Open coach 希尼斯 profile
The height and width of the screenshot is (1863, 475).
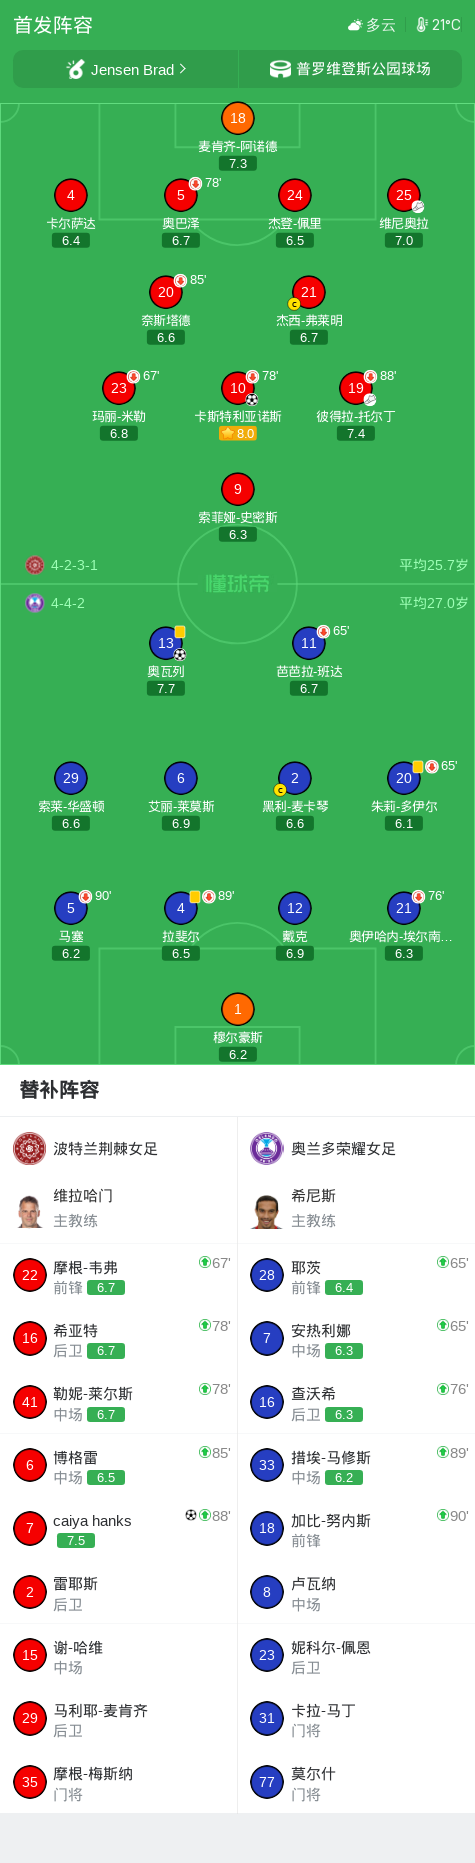pos(356,1208)
